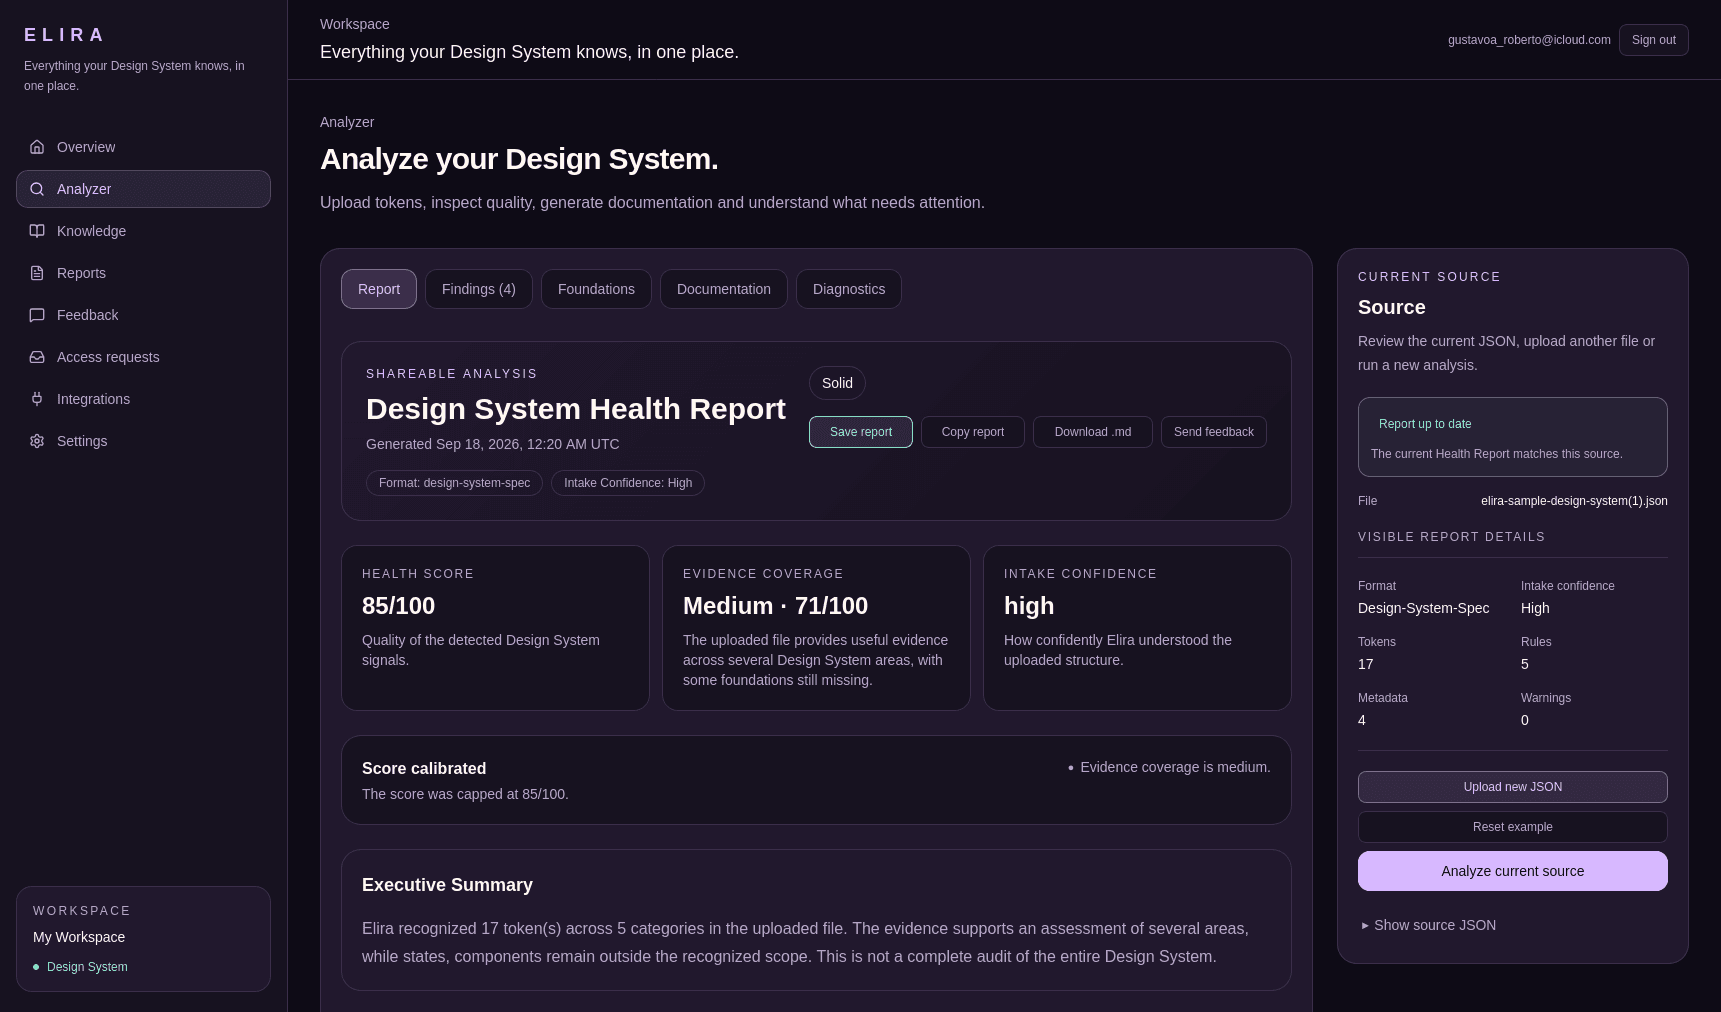Switch to the Findings (4) tab
Screen dimensions: 1721x1012
click(479, 289)
